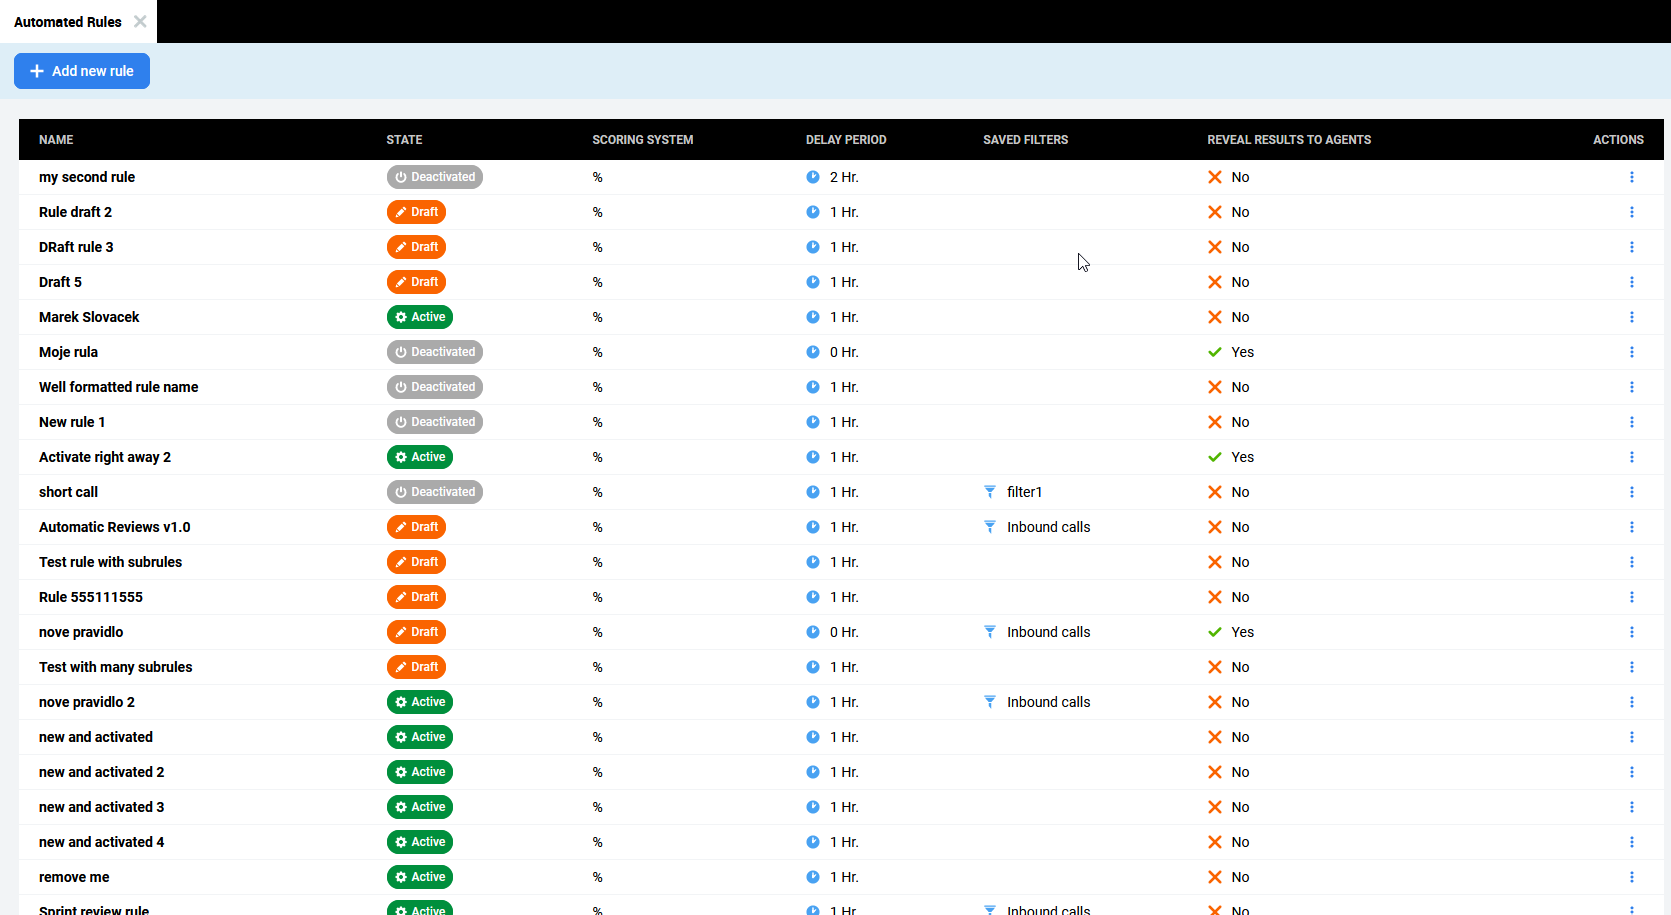The height and width of the screenshot is (915, 1671).
Task: Click Deactivated badge for Moje rula
Action: [x=435, y=352]
